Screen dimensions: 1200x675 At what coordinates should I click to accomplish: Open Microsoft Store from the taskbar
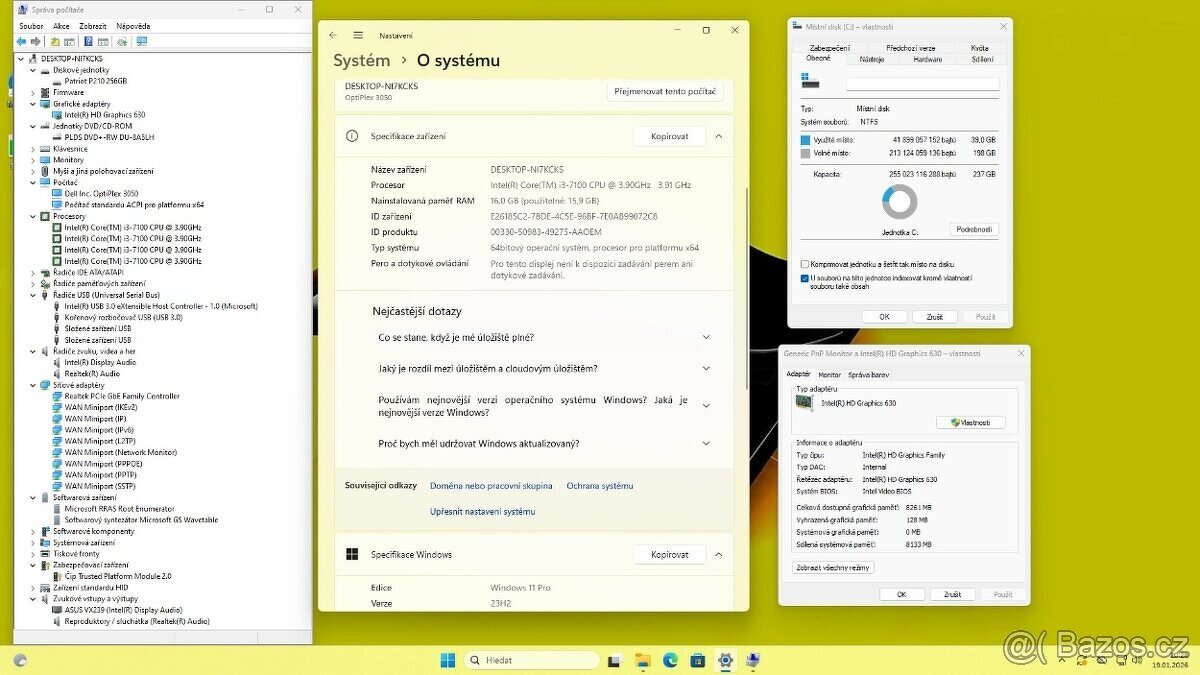pos(697,661)
